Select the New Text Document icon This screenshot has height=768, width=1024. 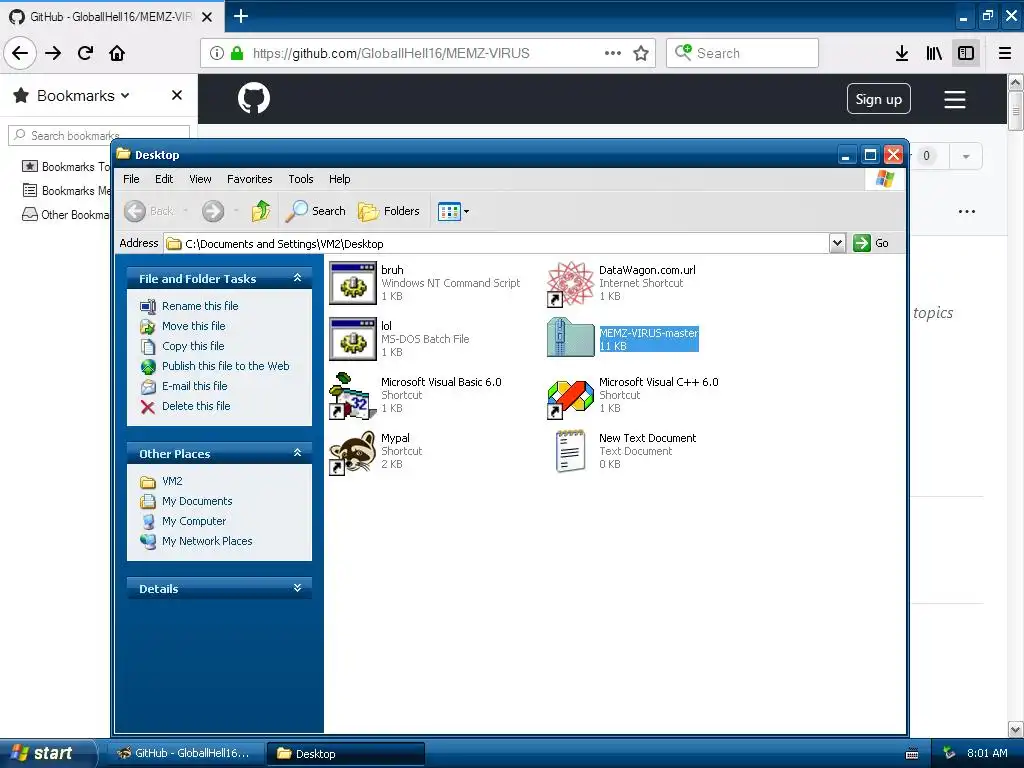click(x=570, y=451)
